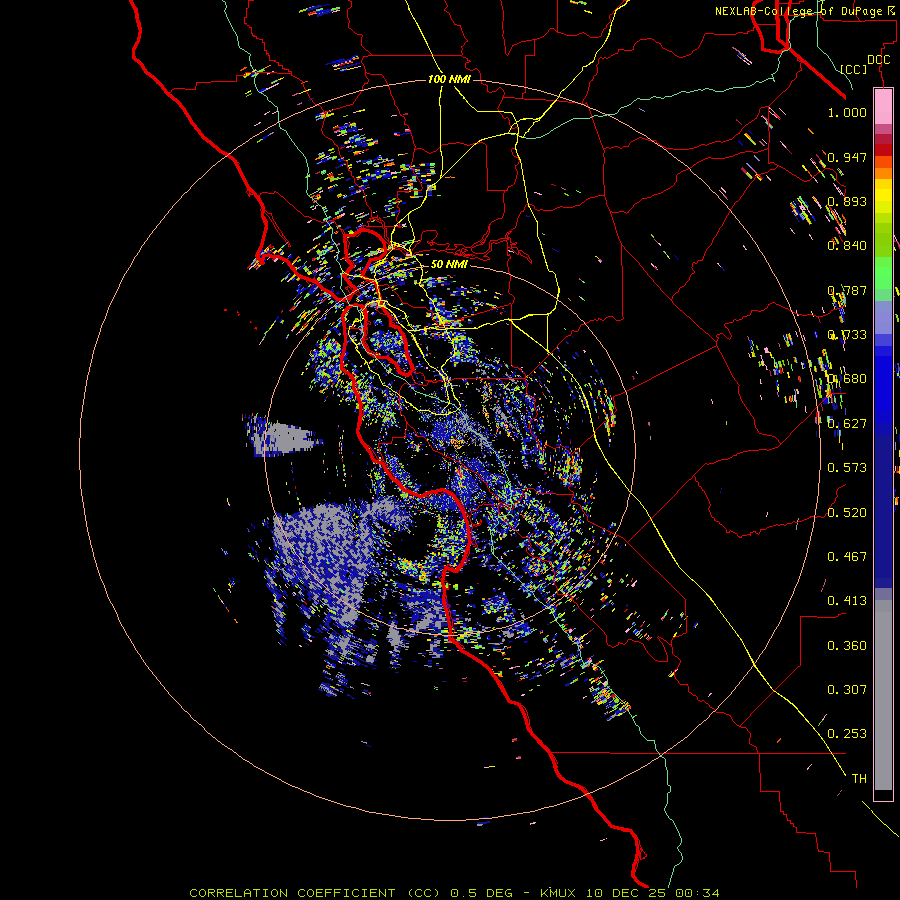Click the 0.893 scale value

coord(847,201)
